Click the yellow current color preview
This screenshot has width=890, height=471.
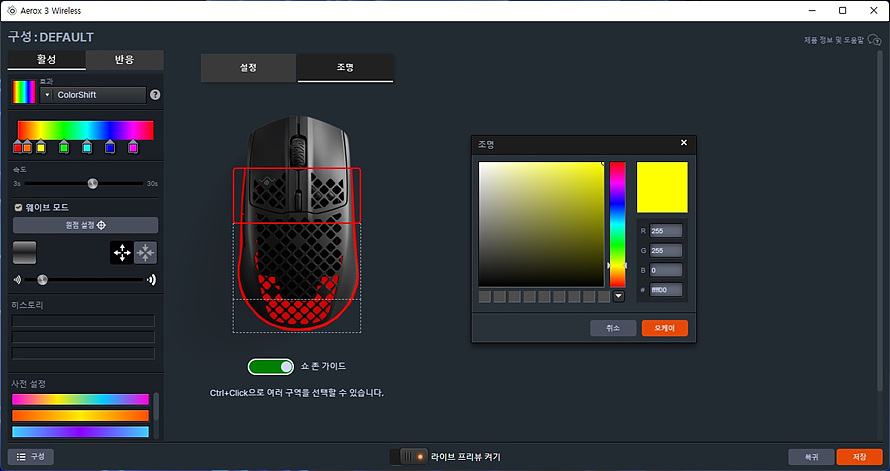[662, 187]
